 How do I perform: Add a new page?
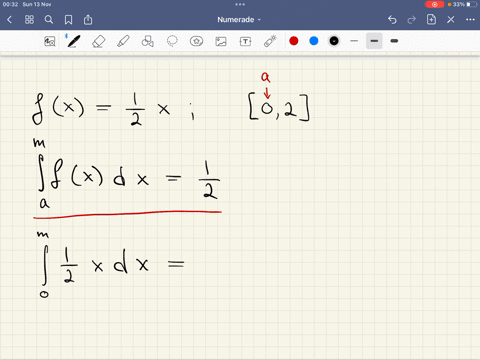[431, 19]
